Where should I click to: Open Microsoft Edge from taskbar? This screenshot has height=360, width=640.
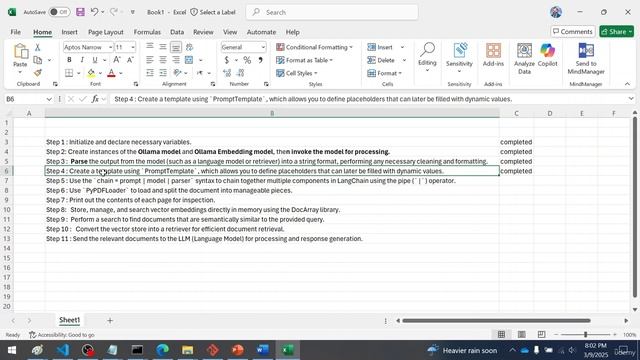point(162,350)
